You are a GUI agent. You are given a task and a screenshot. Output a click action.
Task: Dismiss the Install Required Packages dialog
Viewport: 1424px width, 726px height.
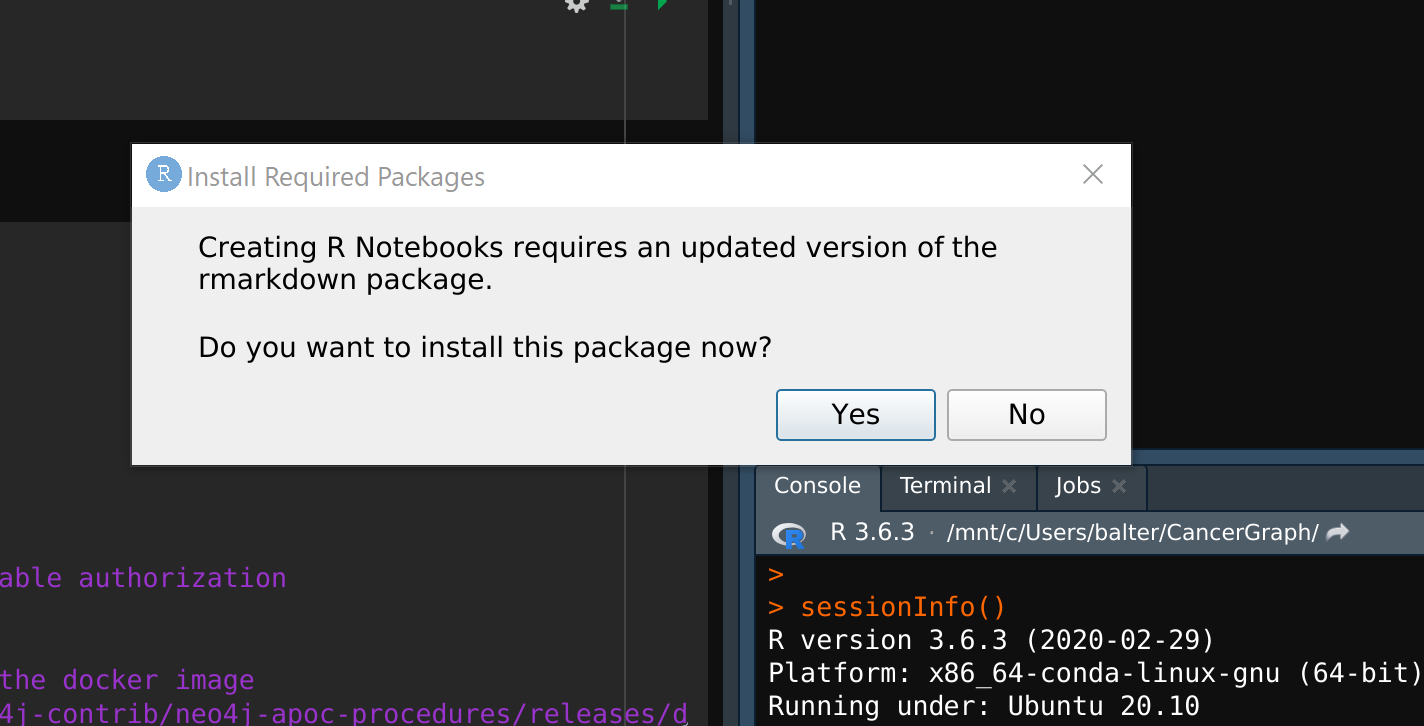click(1092, 174)
